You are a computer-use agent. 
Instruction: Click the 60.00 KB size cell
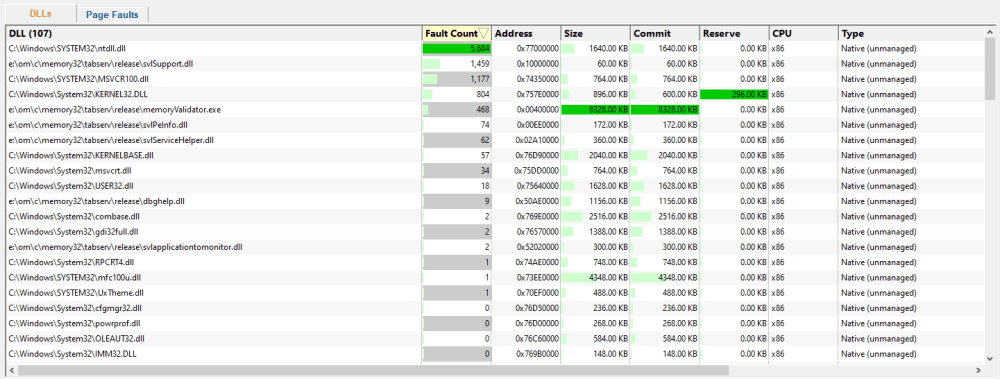coord(596,64)
